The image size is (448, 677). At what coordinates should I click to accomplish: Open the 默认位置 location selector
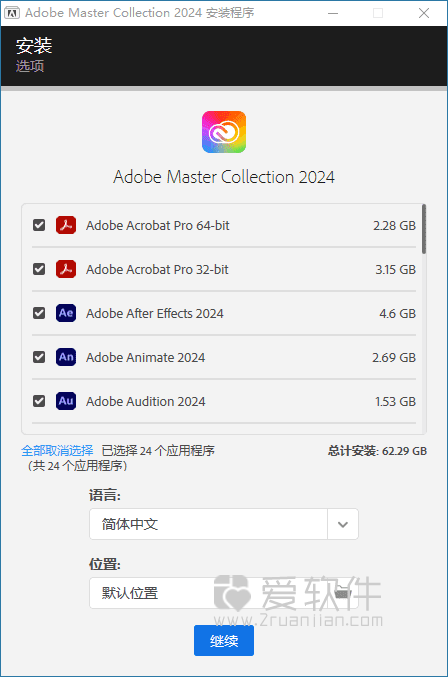(224, 593)
